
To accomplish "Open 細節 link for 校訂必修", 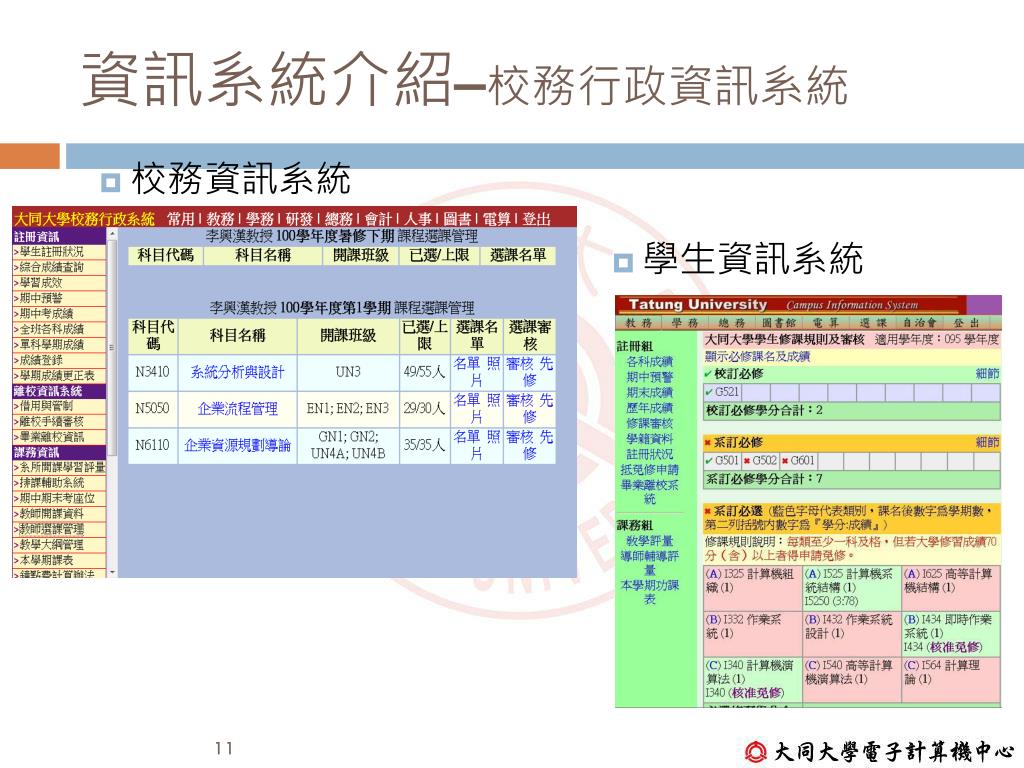I will (987, 374).
